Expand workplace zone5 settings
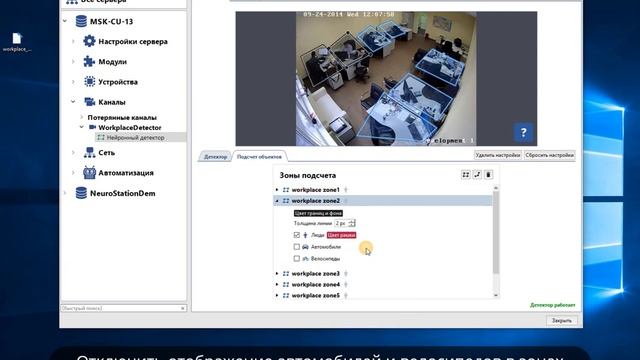Image resolution: width=640 pixels, height=360 pixels. point(277,296)
